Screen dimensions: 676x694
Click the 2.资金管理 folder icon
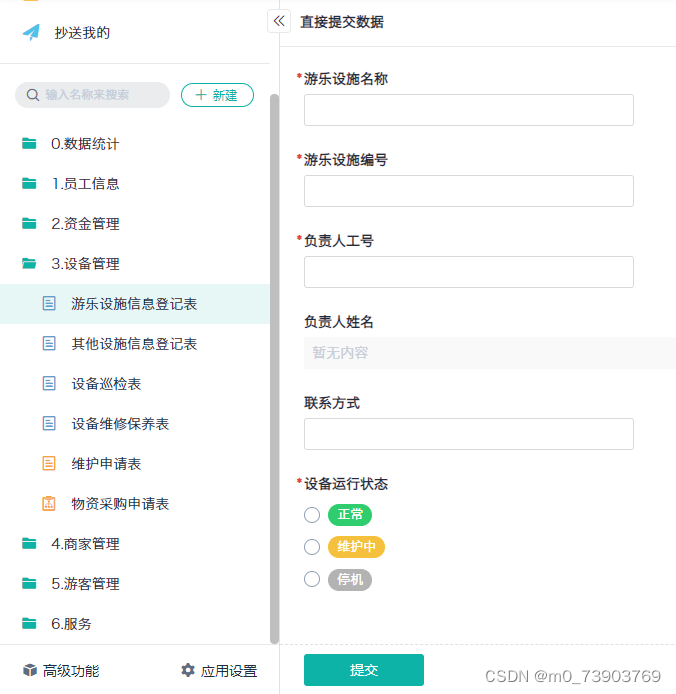(29, 224)
